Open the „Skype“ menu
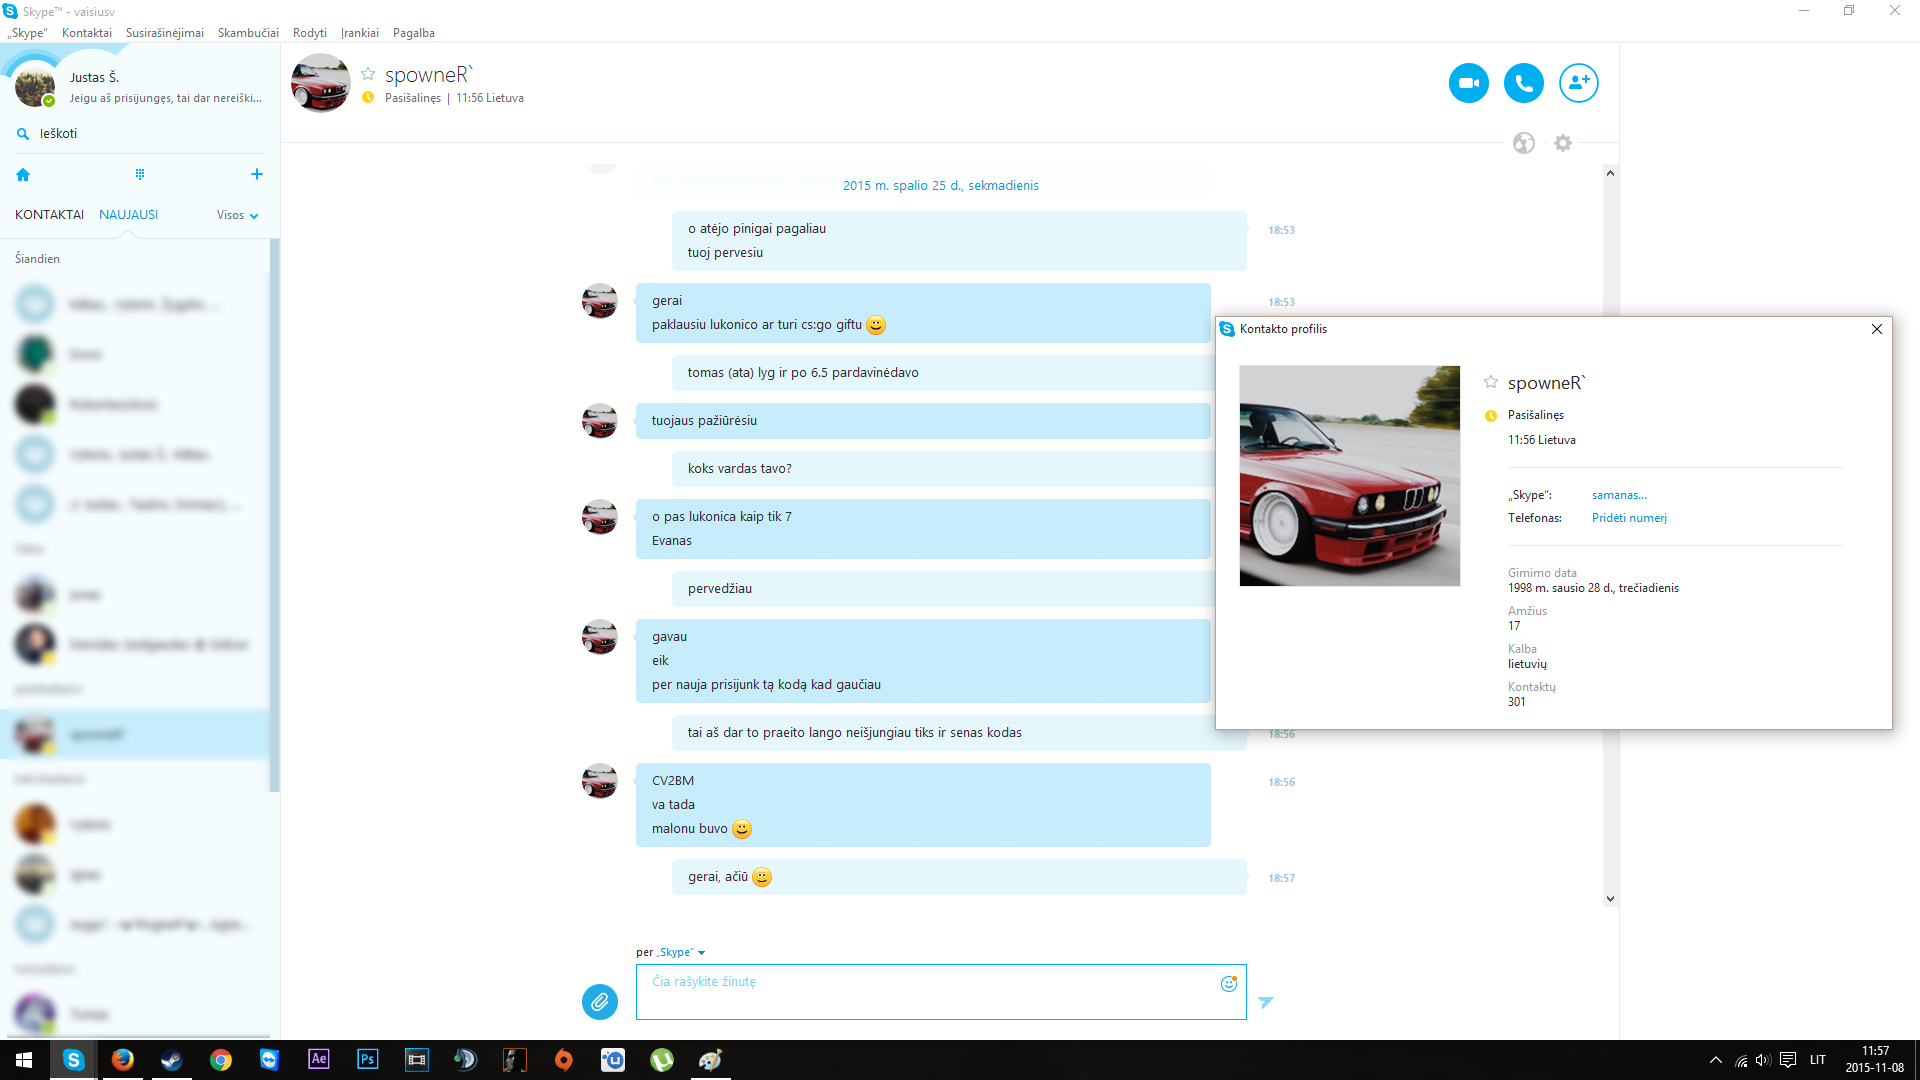Screen dimensions: 1920x1080 click(27, 33)
